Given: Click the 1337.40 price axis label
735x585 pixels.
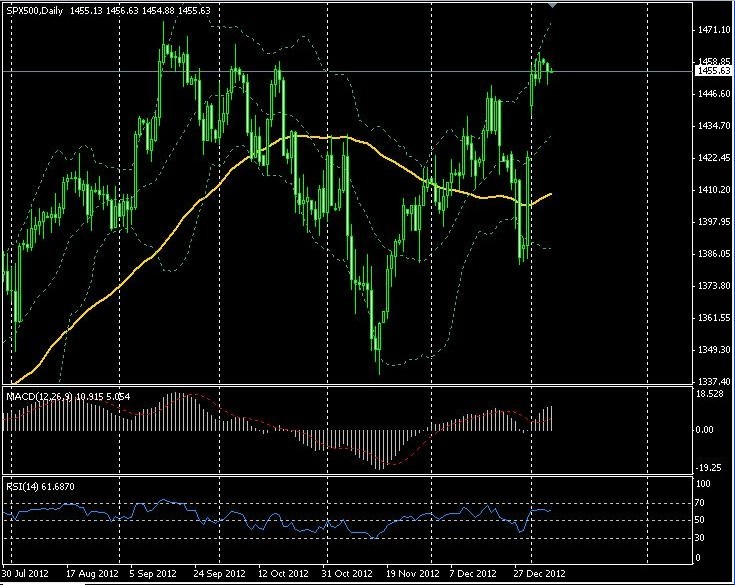Looking at the screenshot, I should (x=714, y=382).
